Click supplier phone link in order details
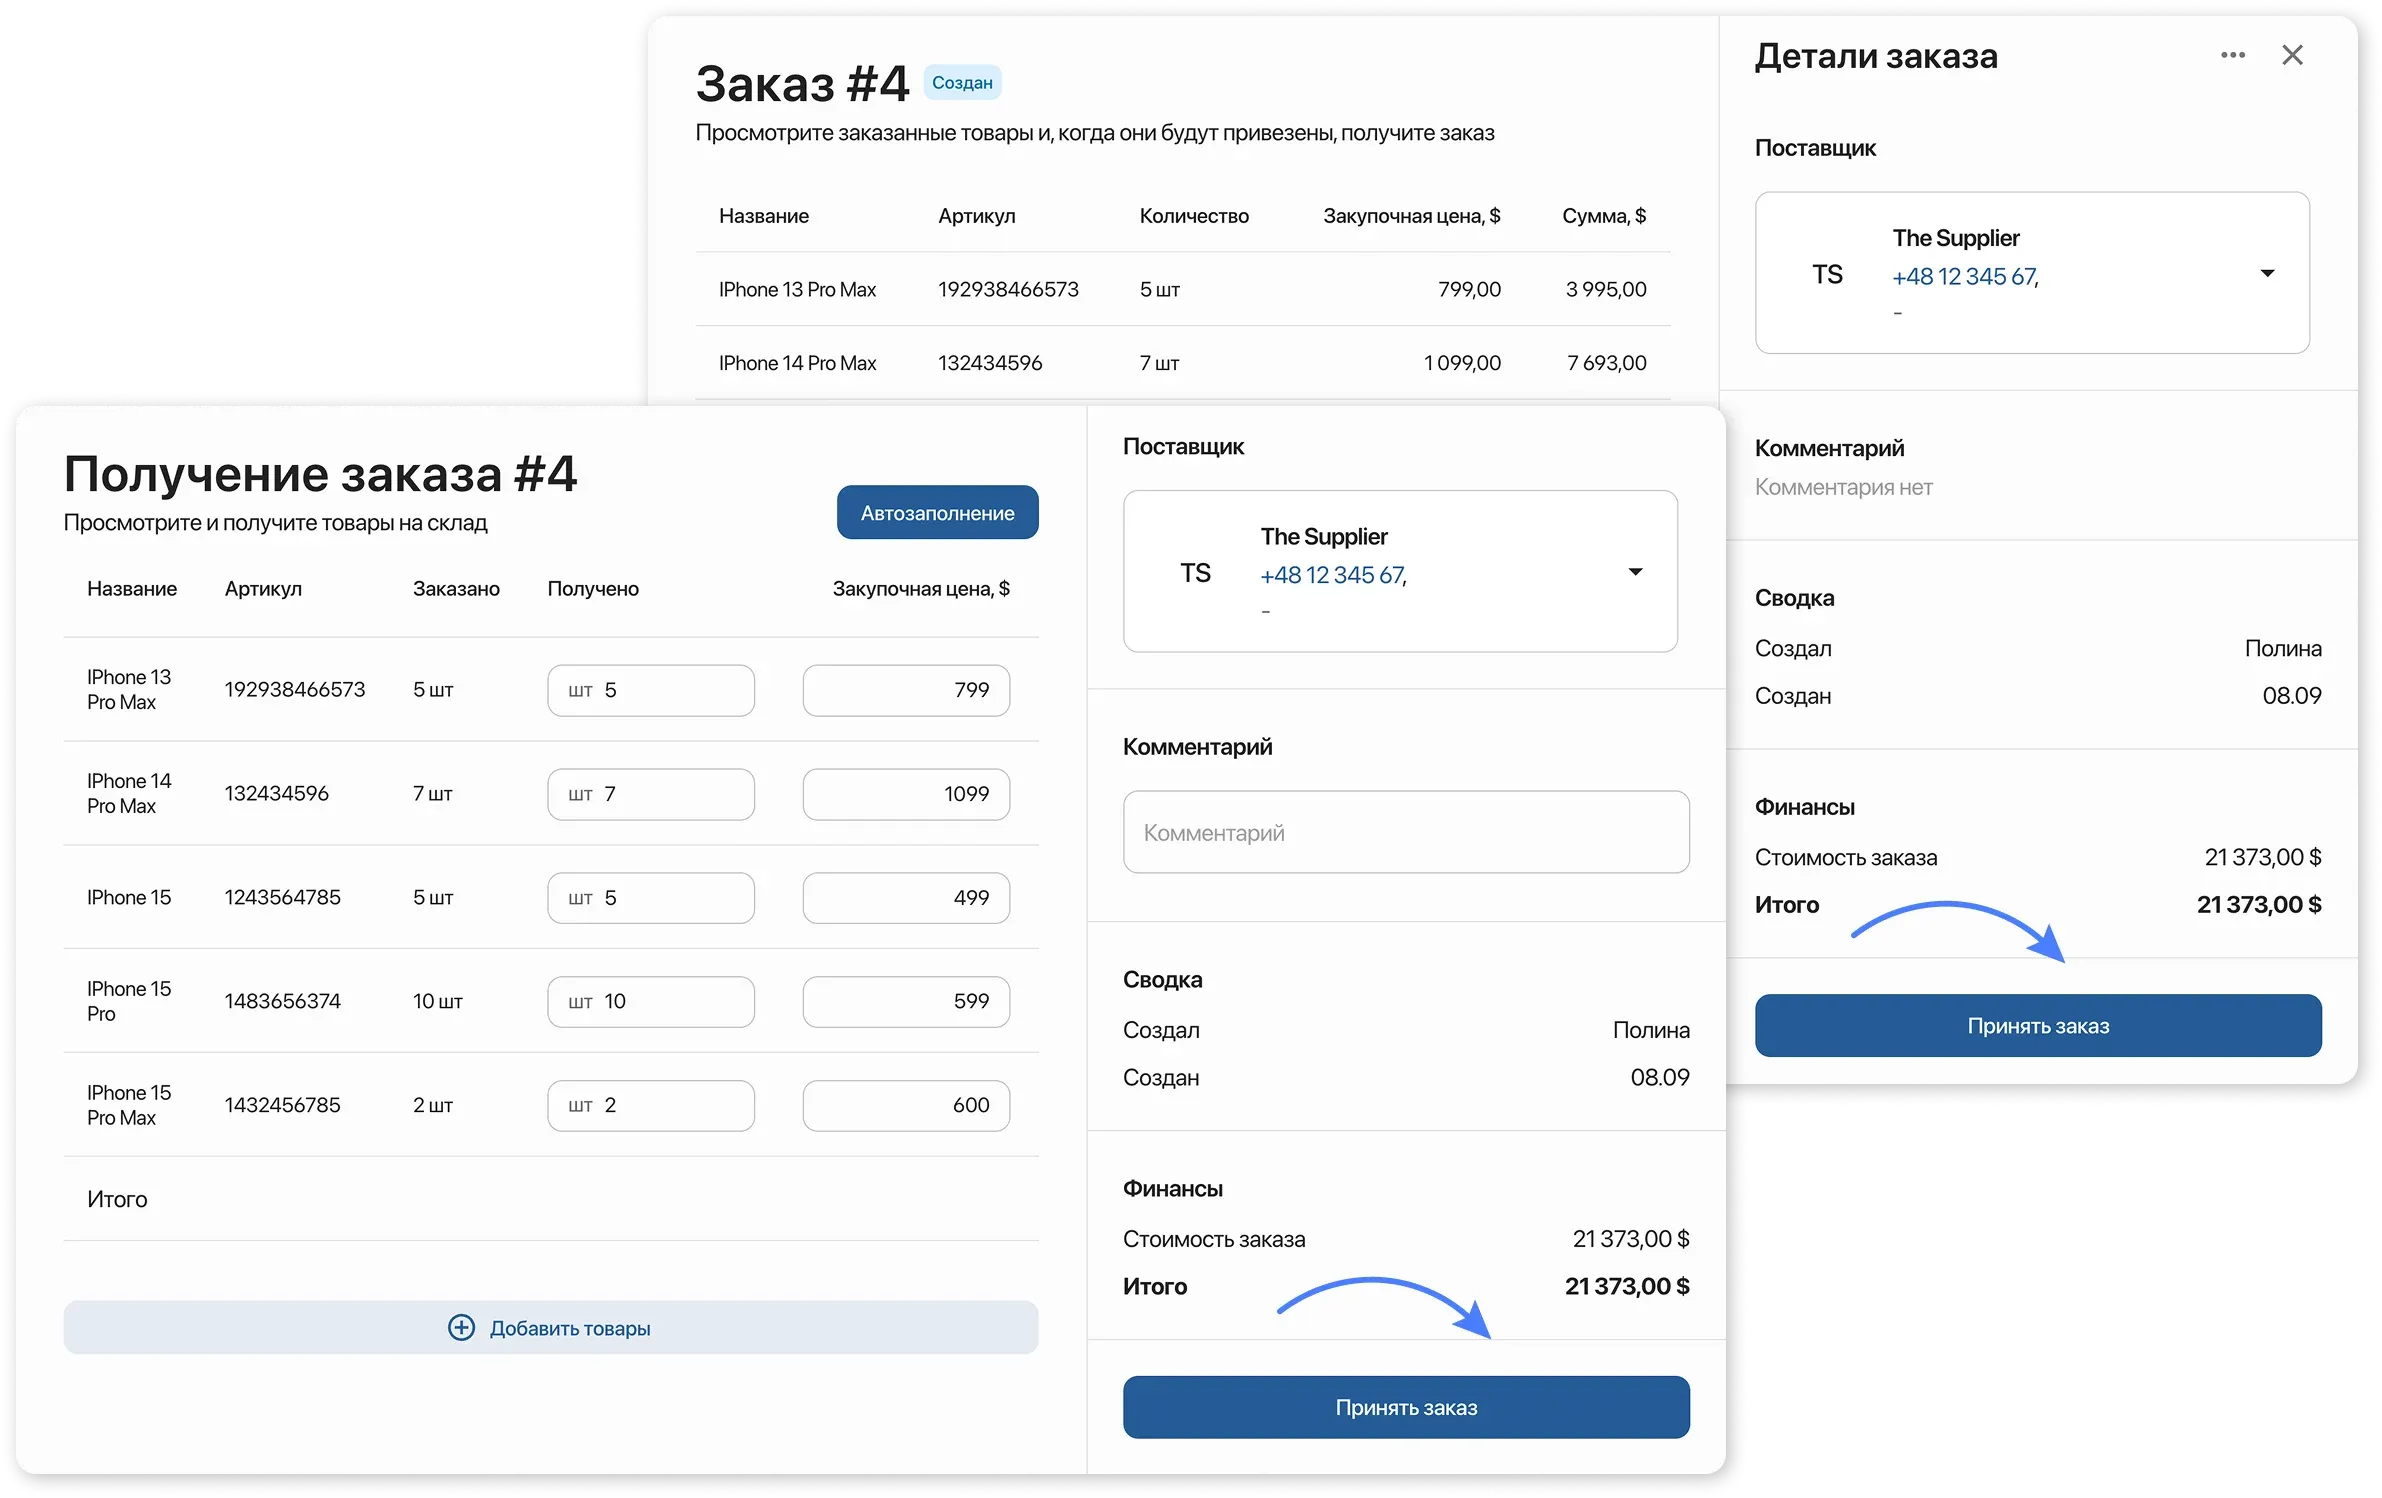Image resolution: width=2382 pixels, height=1498 pixels. pyautogui.click(x=1964, y=277)
